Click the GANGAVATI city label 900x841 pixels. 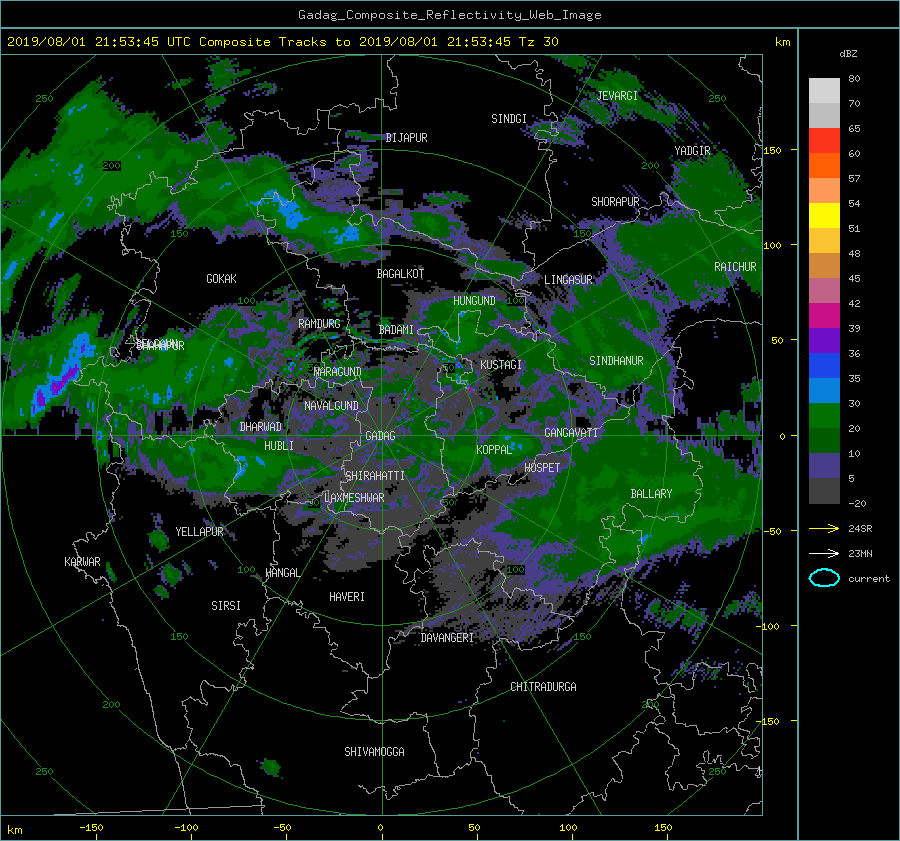[x=571, y=433]
